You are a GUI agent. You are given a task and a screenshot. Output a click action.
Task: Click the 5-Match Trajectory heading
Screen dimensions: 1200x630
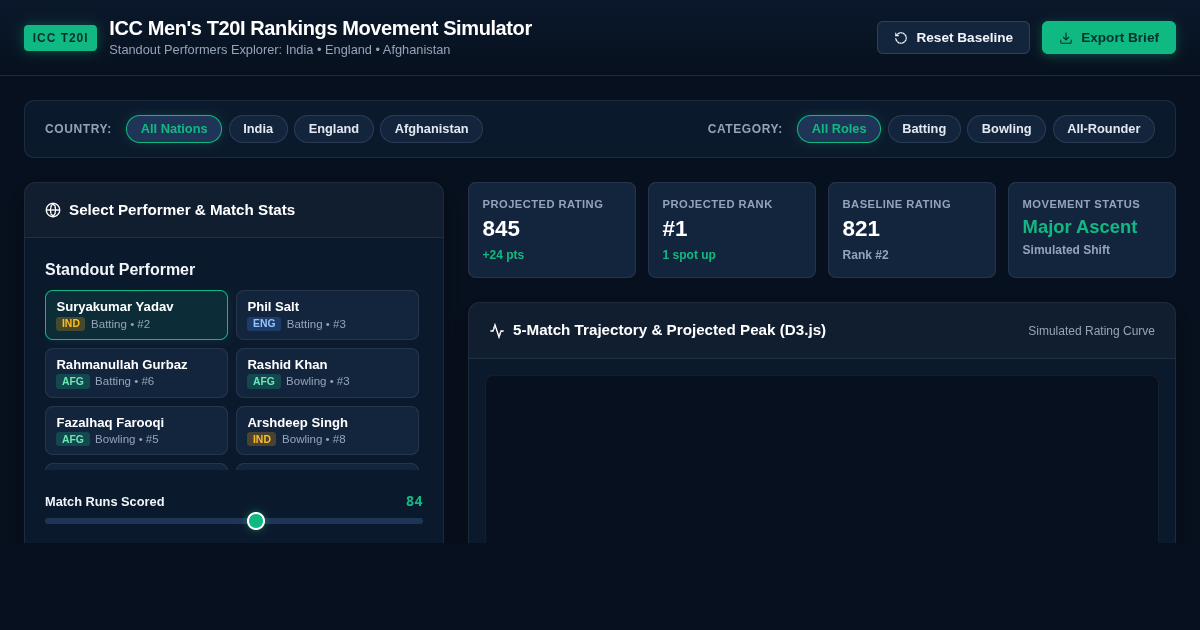[x=669, y=330]
